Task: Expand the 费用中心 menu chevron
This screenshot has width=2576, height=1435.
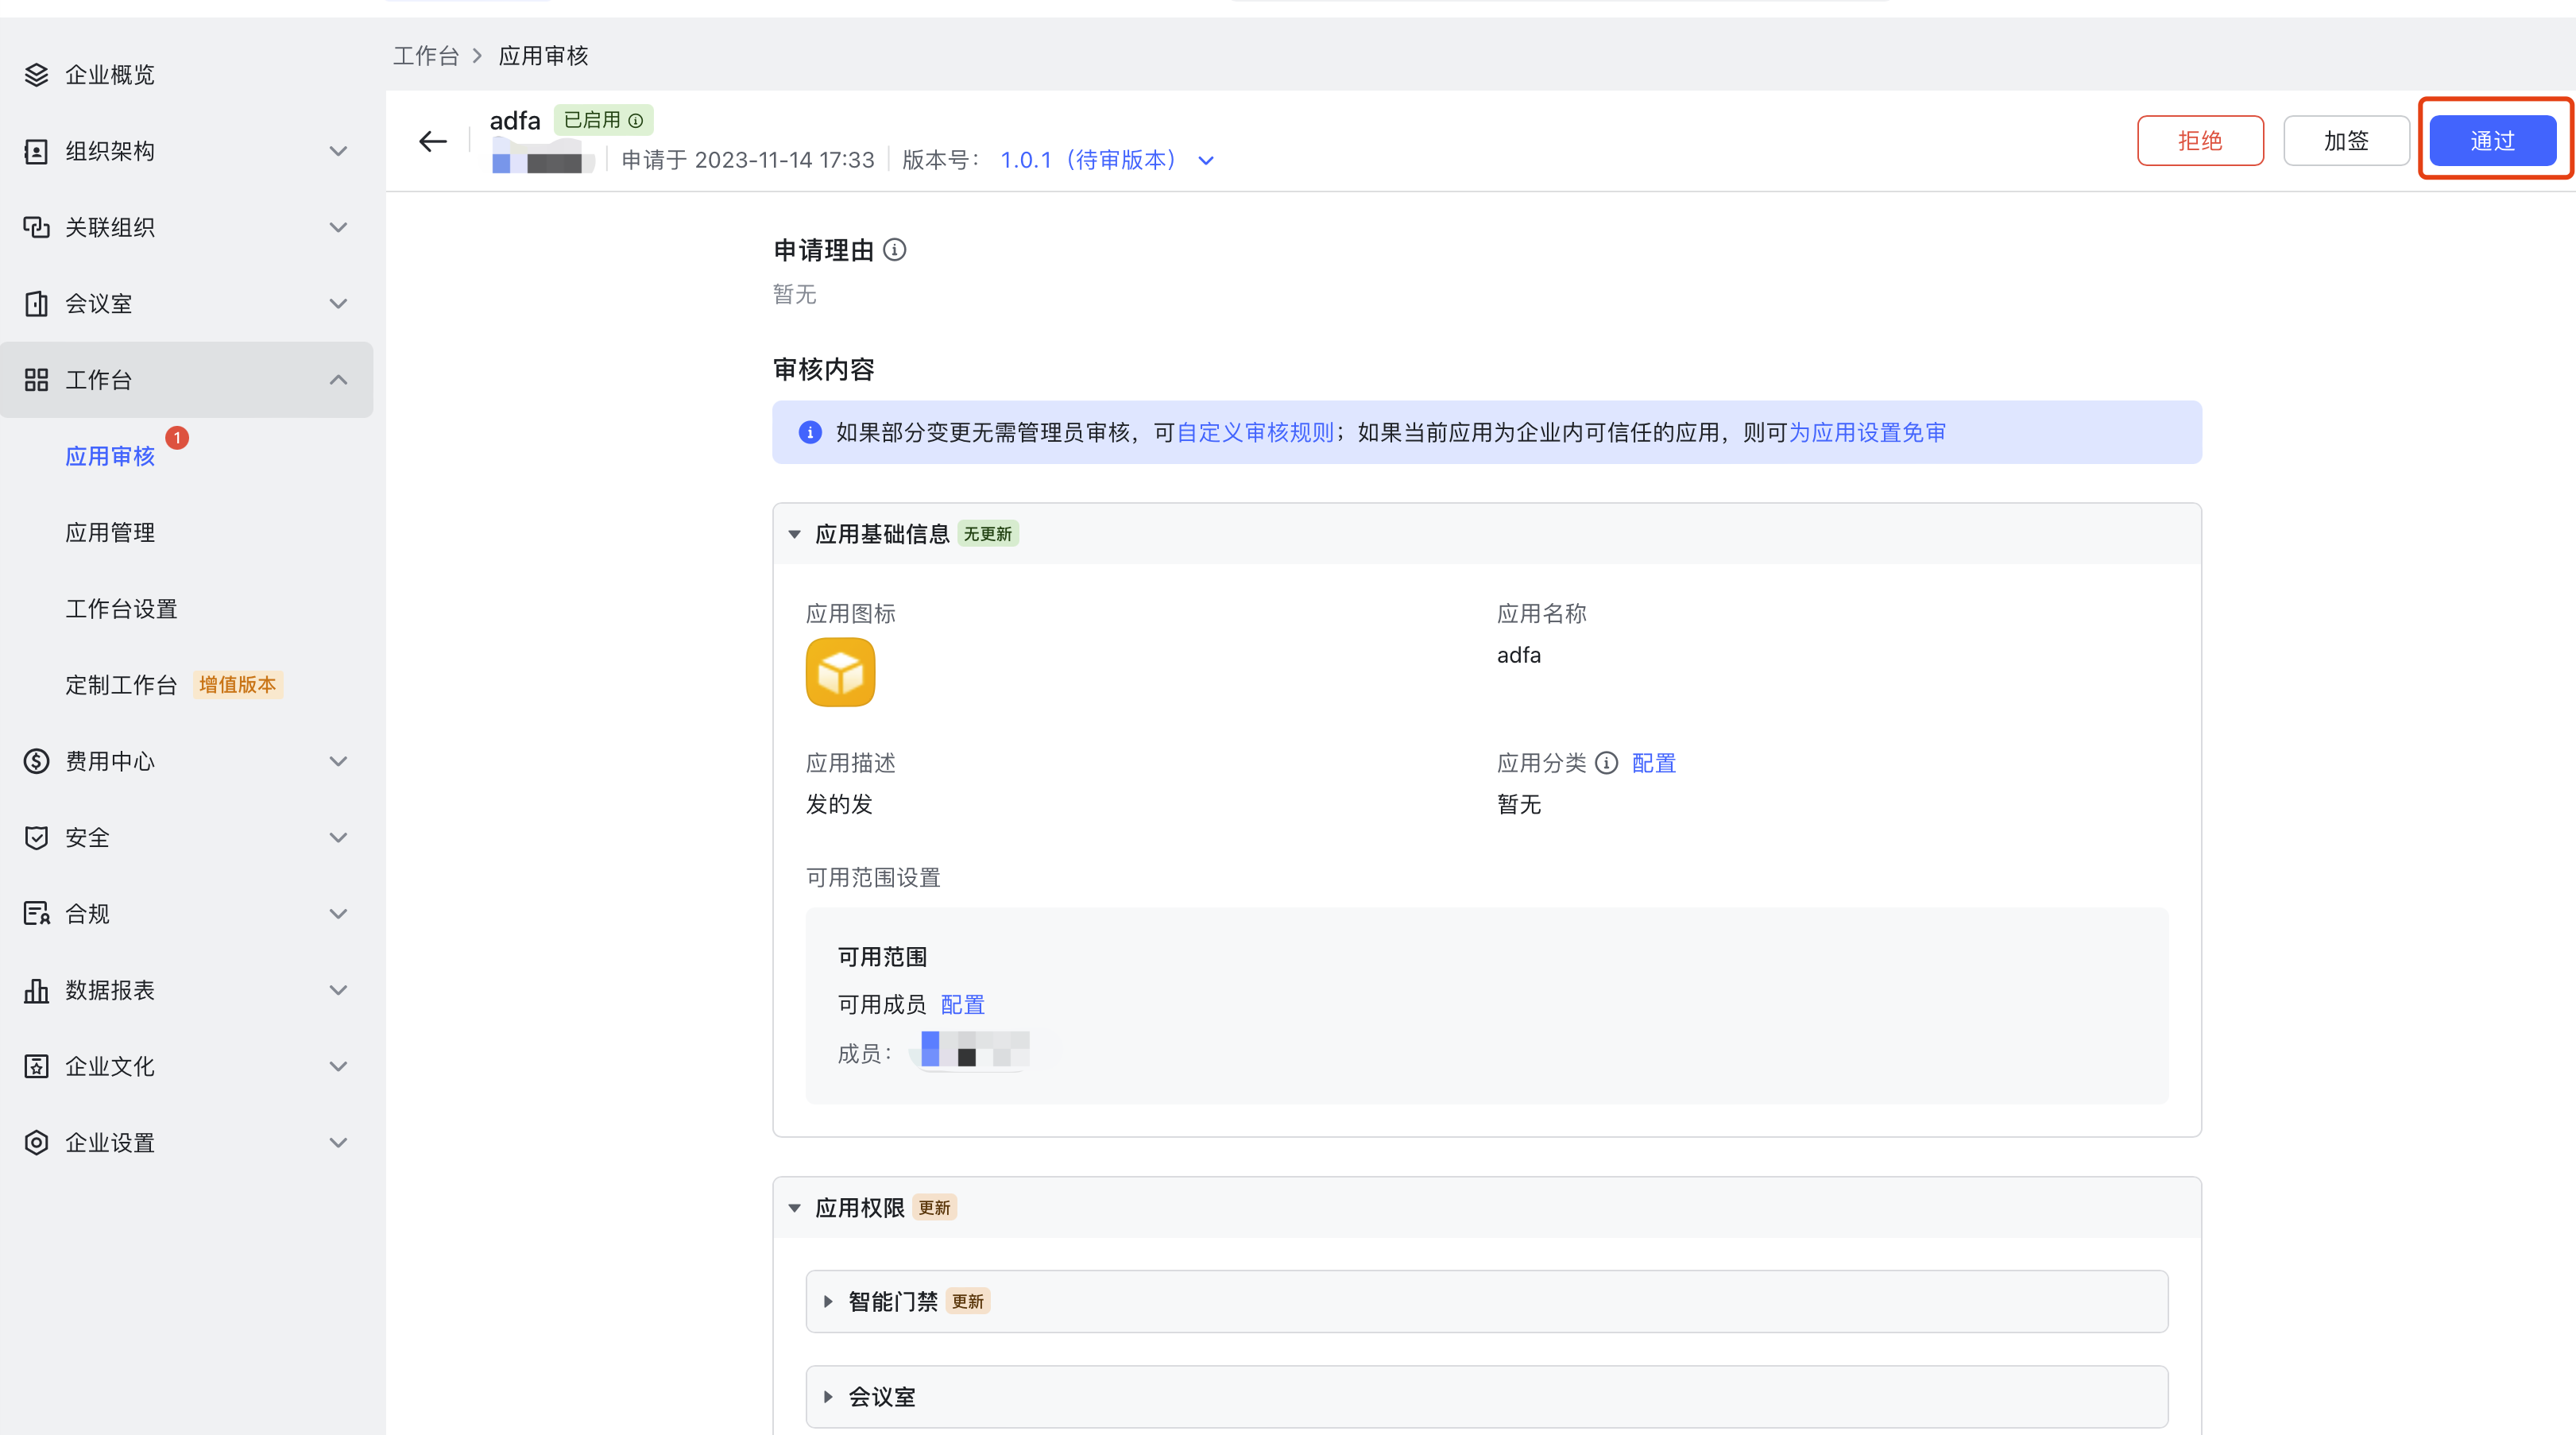Action: pos(338,761)
